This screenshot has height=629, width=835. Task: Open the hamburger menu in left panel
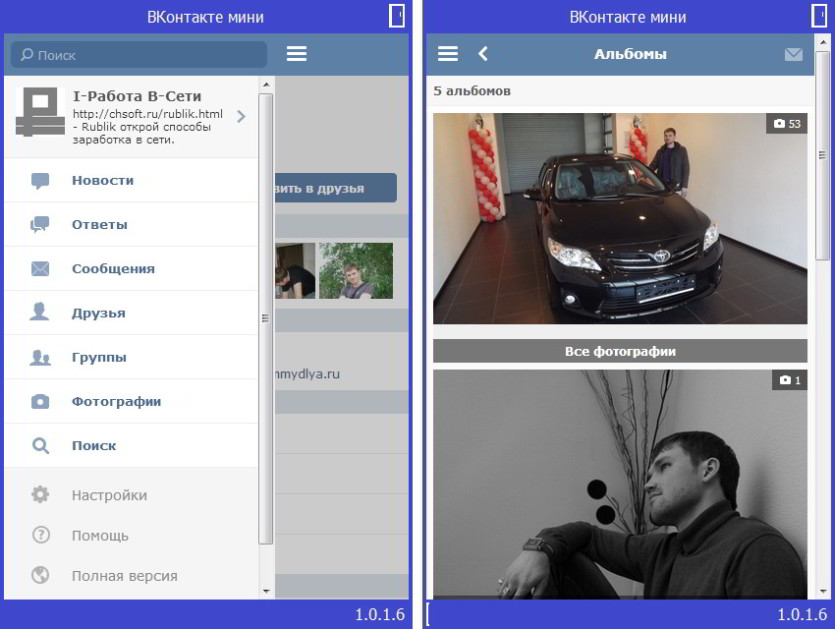pyautogui.click(x=297, y=54)
